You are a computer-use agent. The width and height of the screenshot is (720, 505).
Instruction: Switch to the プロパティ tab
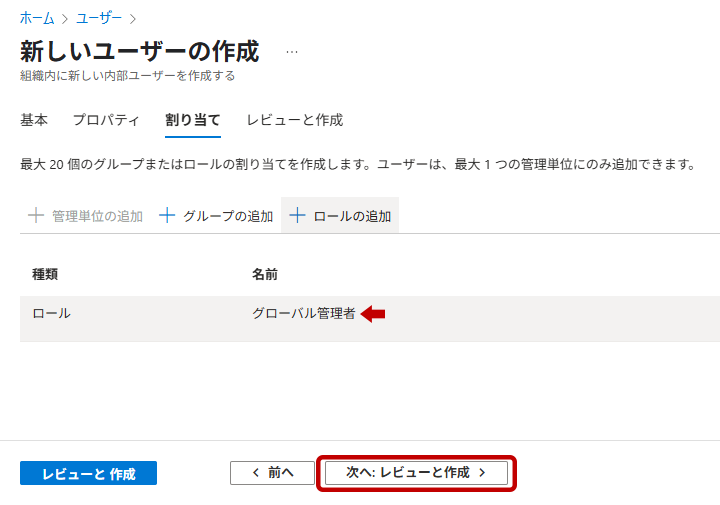(106, 120)
